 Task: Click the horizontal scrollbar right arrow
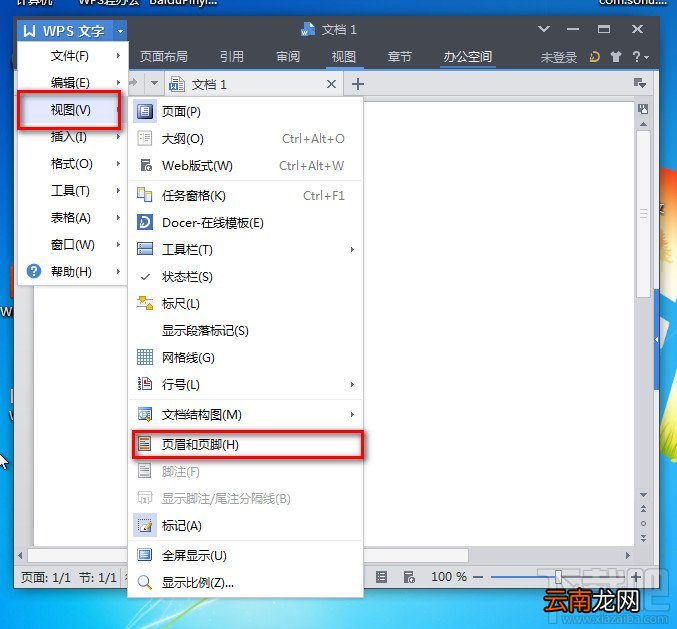click(628, 555)
